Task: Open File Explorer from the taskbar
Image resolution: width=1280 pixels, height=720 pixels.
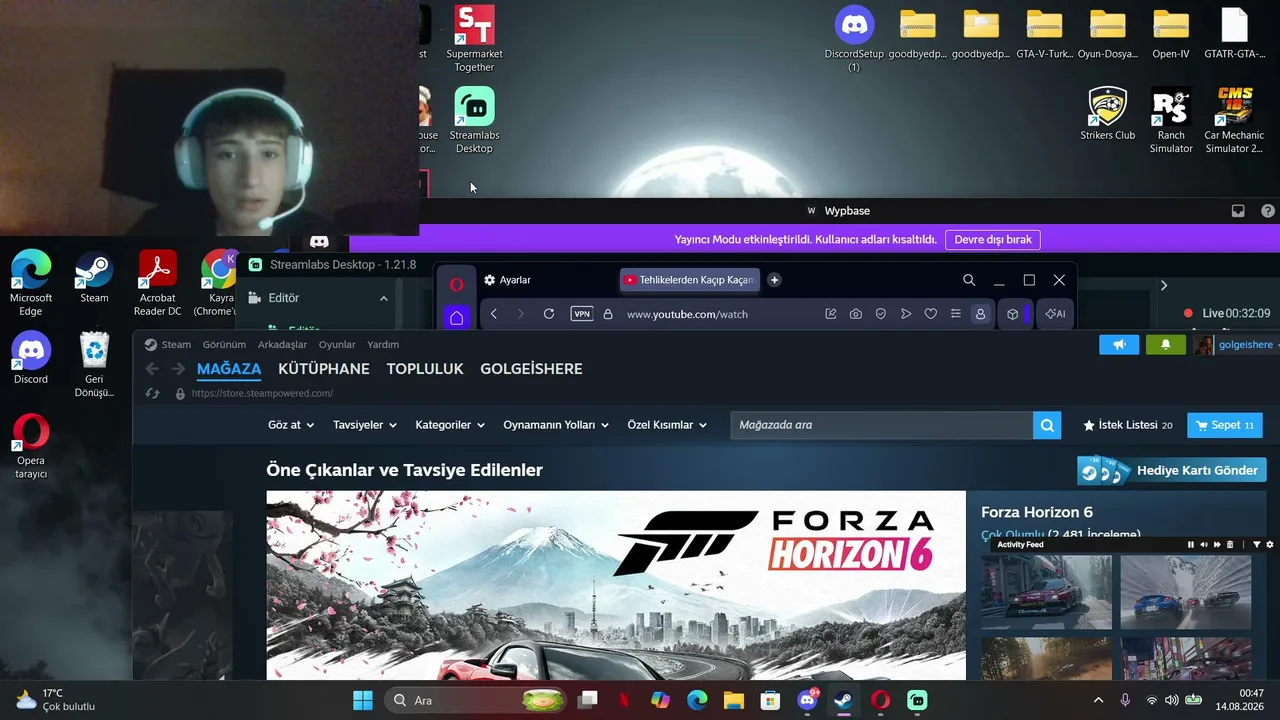Action: pyautogui.click(x=733, y=700)
